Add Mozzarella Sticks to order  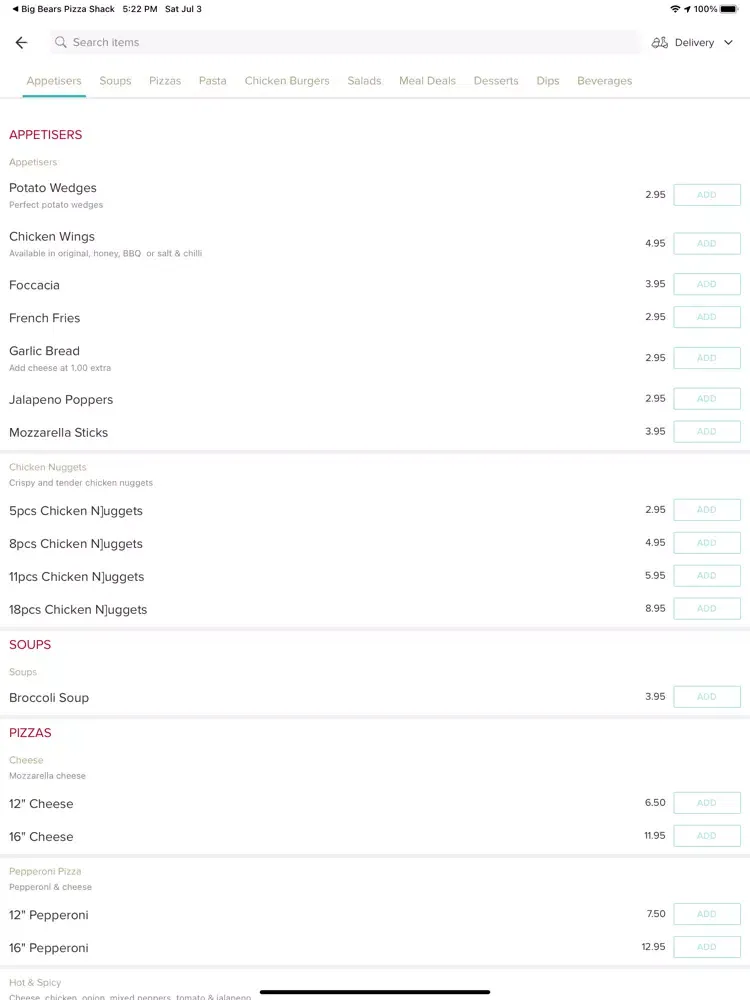tap(707, 432)
